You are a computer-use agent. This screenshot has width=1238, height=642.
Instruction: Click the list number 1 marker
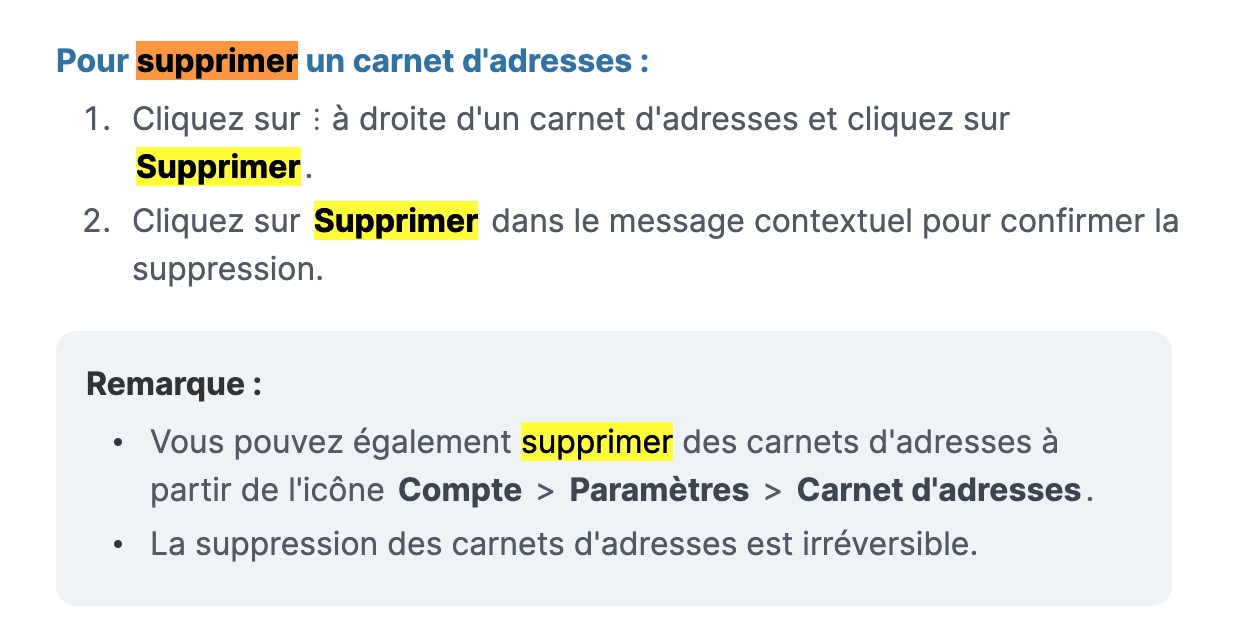click(96, 119)
